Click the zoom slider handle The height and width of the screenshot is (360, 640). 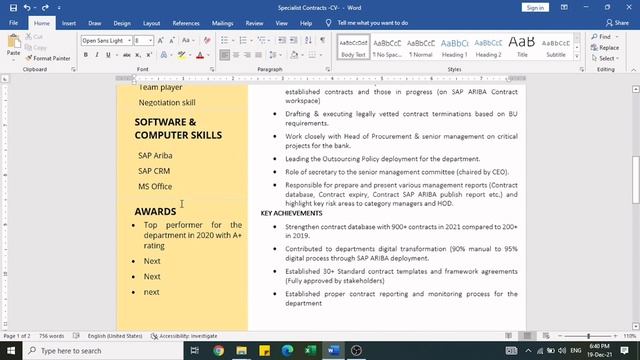(x=588, y=336)
